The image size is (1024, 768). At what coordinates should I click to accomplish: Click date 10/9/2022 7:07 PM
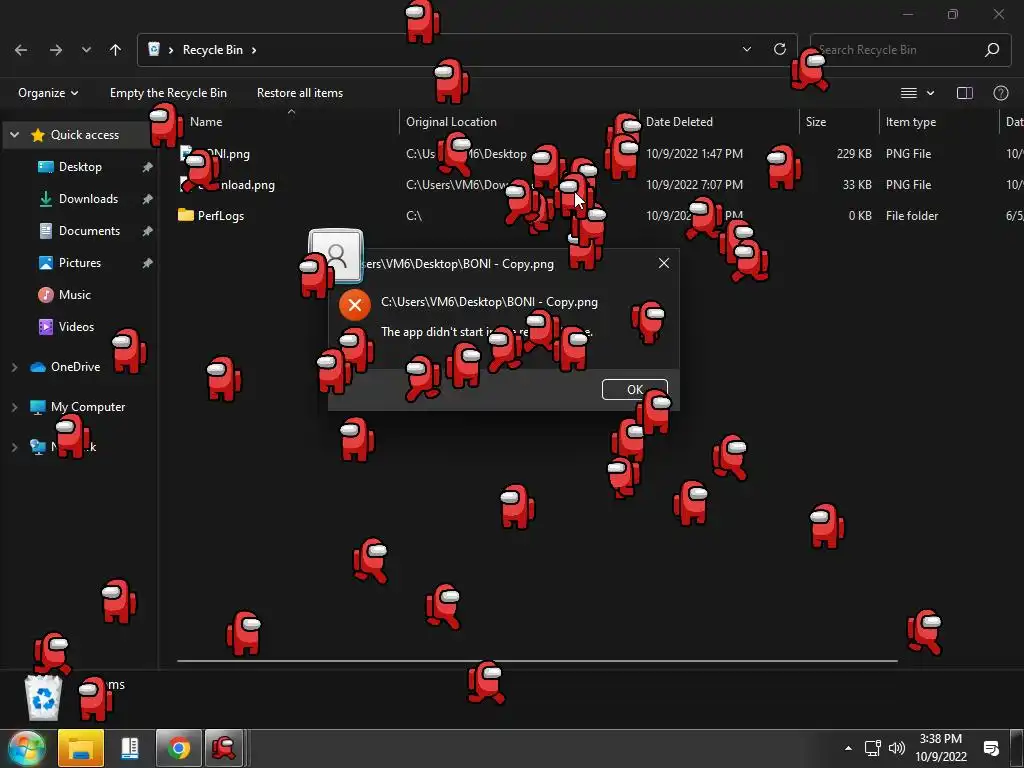tap(694, 185)
